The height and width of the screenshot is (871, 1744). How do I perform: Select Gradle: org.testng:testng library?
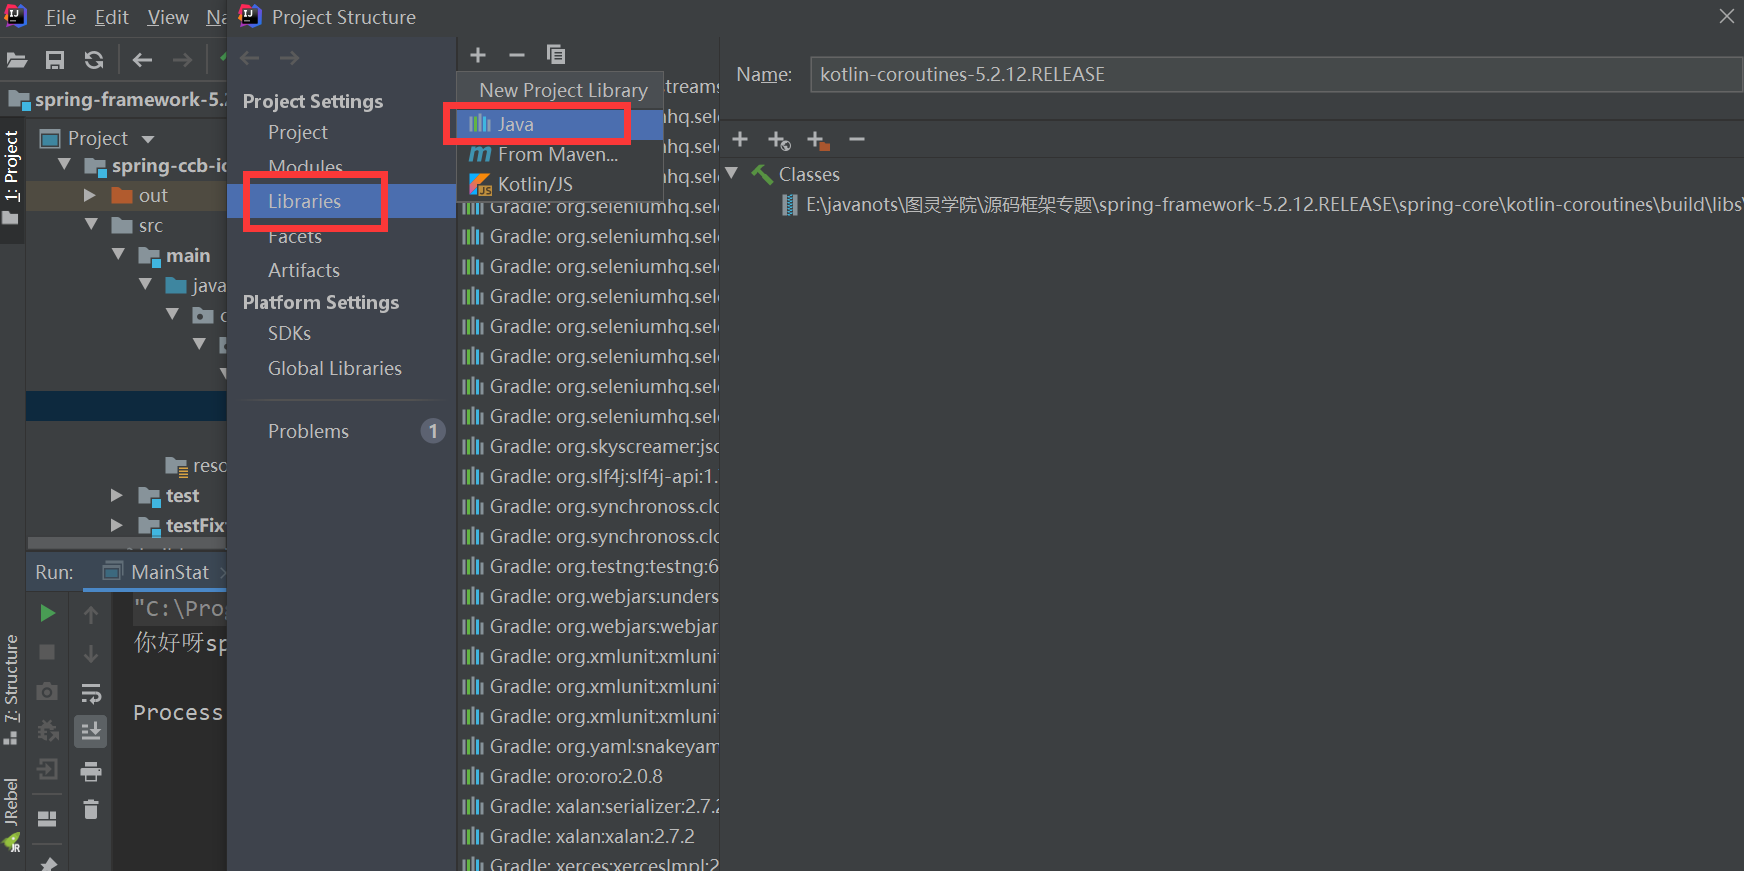pyautogui.click(x=590, y=566)
